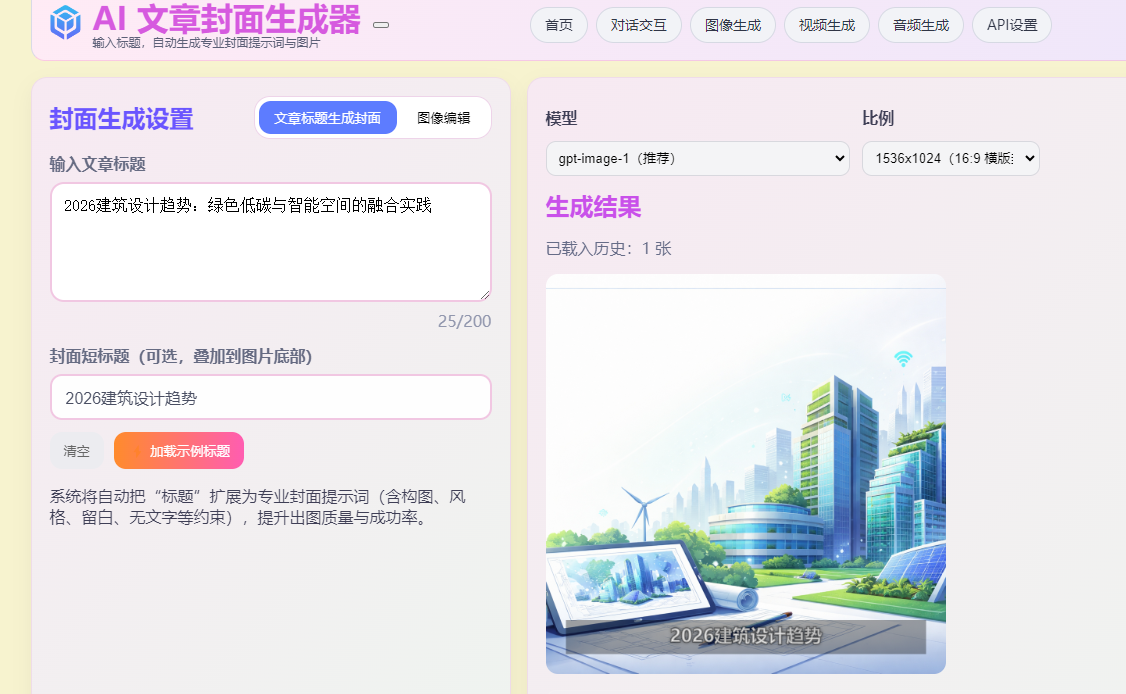Go to 首页 navigation tab

[559, 25]
